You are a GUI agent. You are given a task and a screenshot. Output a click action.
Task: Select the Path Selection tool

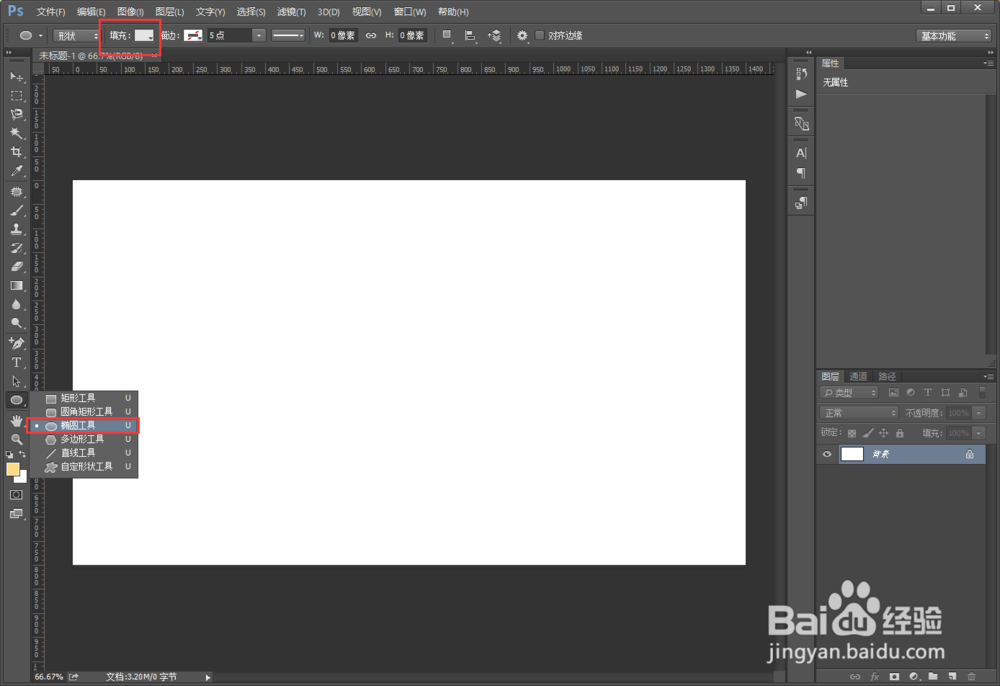tap(16, 381)
